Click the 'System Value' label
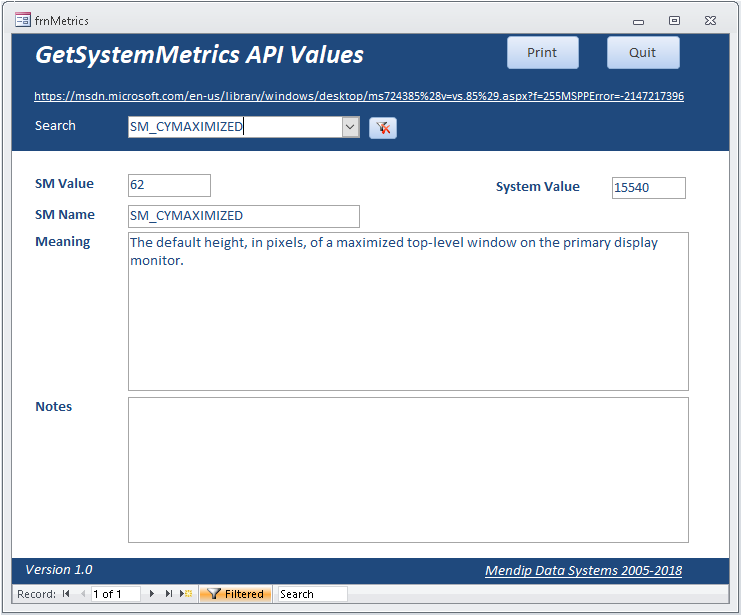742x616 pixels. 538,187
